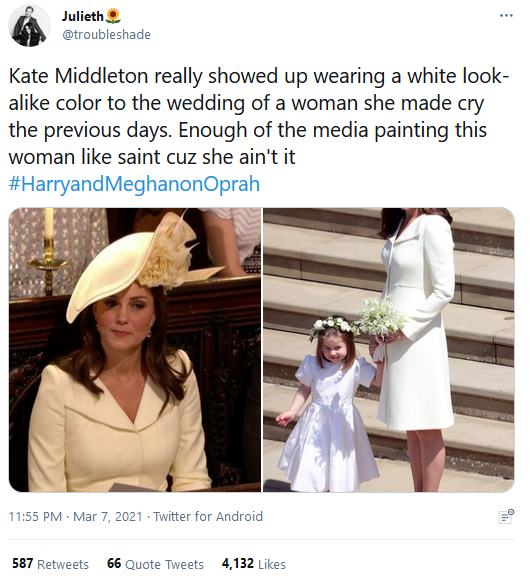Open right photo with child on steps
The width and height of the screenshot is (530, 576).
click(389, 350)
